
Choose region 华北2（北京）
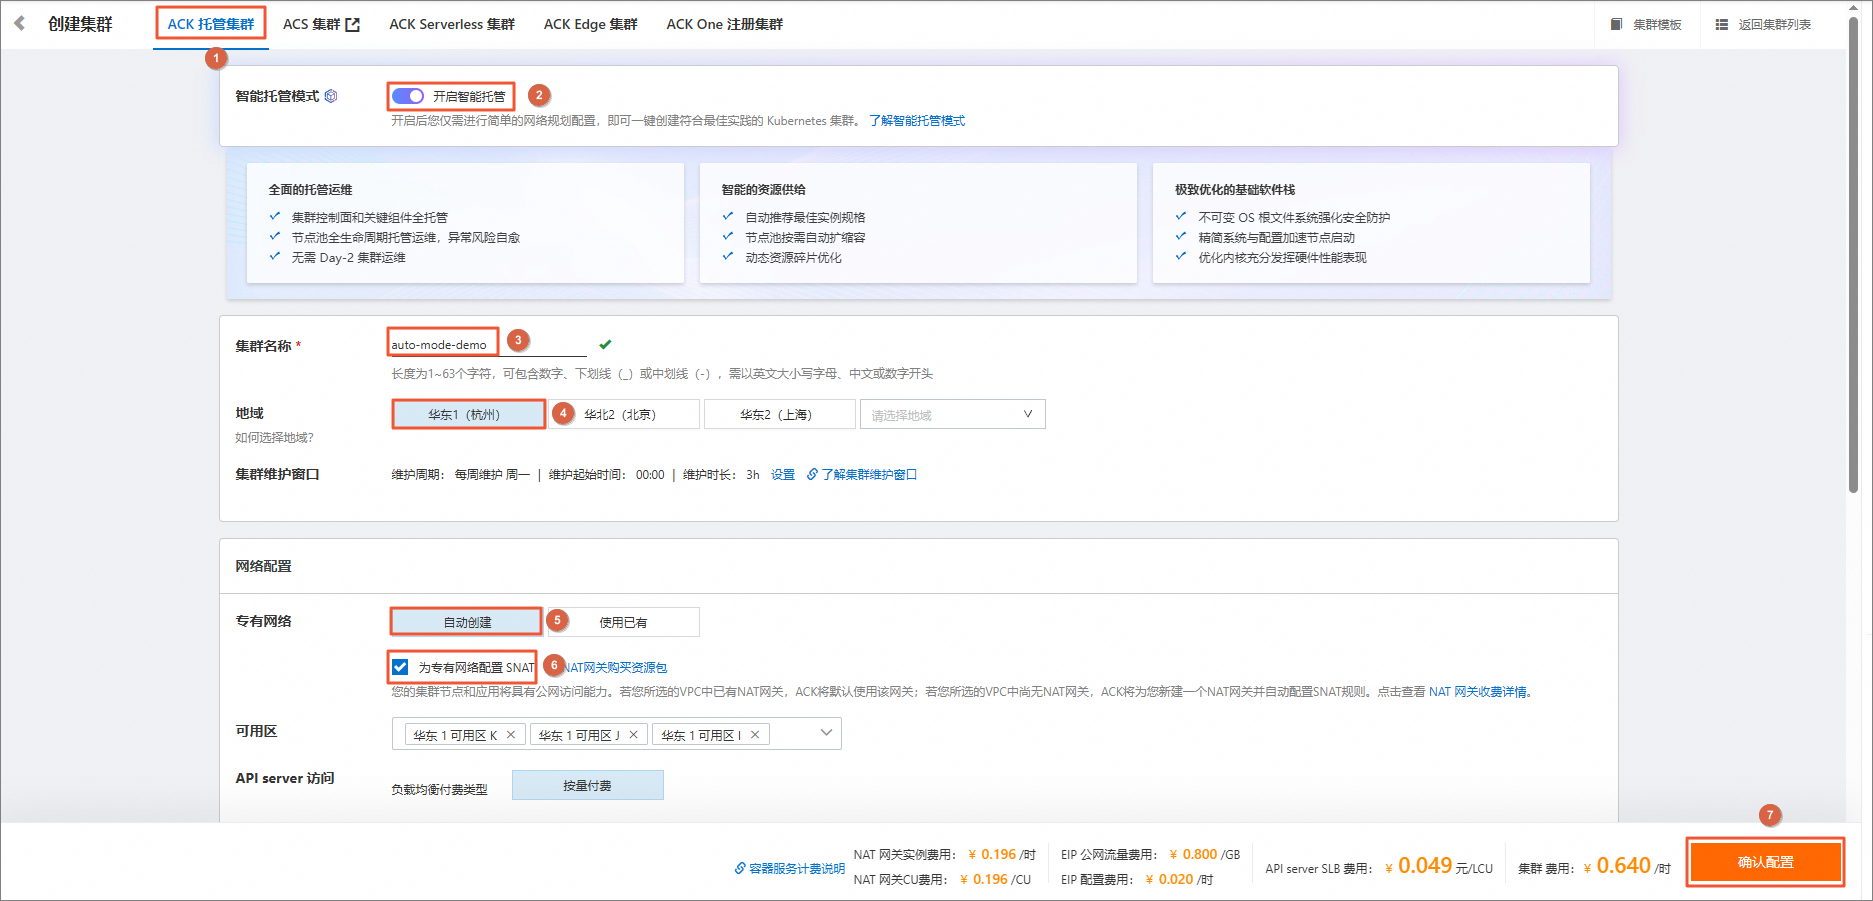(623, 414)
